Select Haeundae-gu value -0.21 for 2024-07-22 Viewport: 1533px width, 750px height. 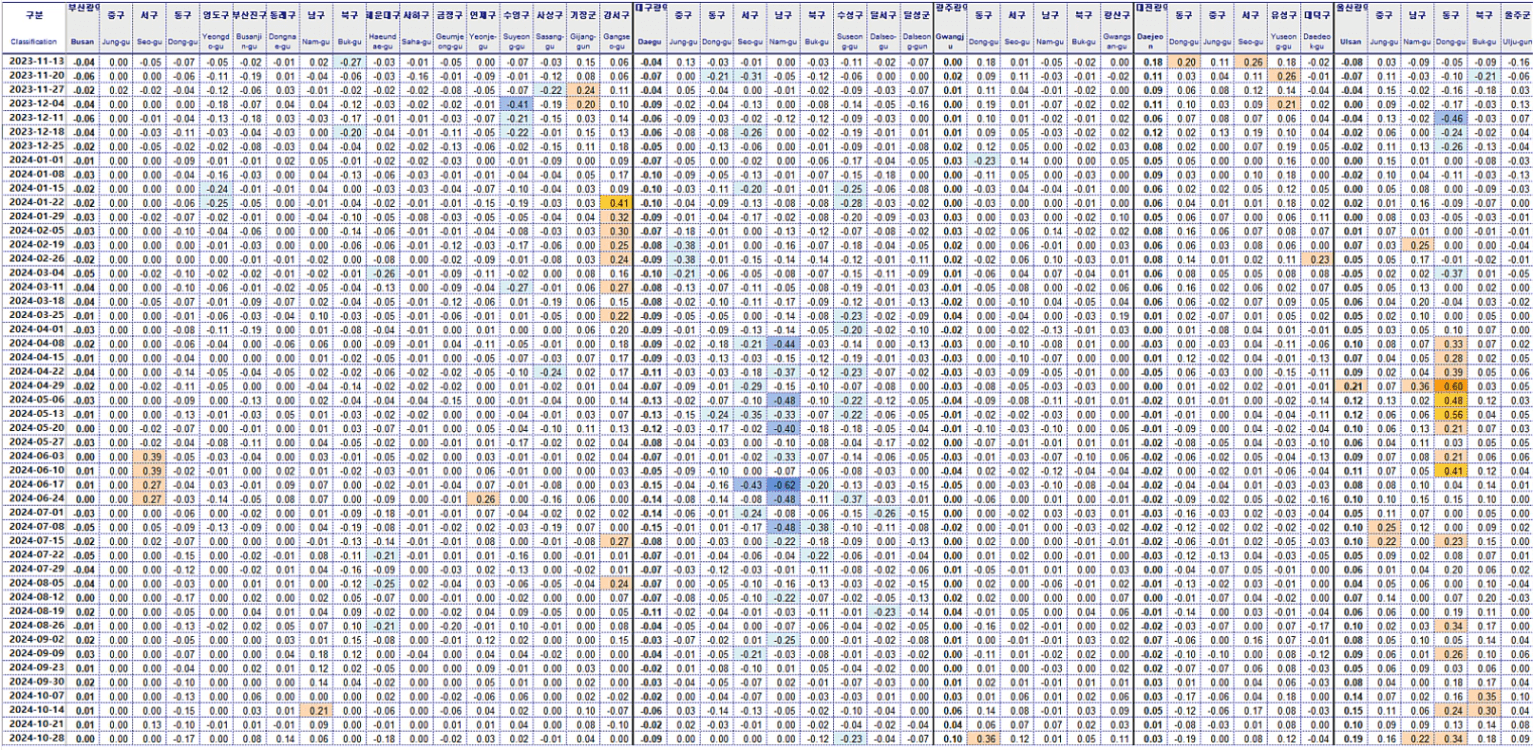tap(382, 553)
